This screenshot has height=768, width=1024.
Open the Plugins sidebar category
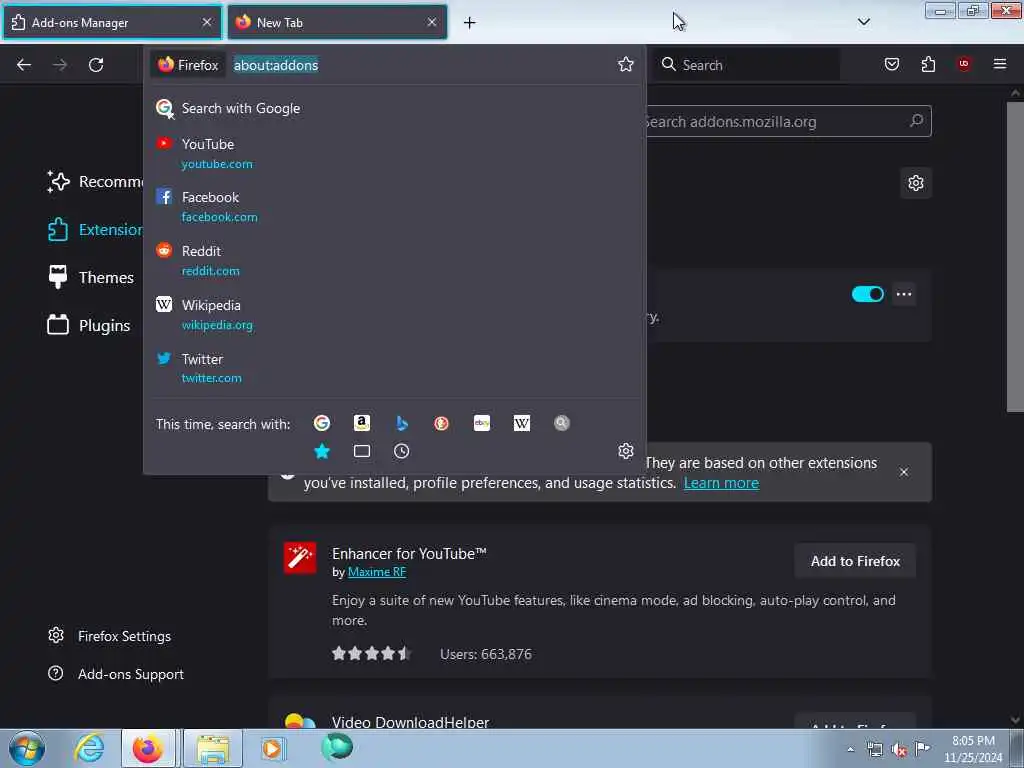pyautogui.click(x=89, y=325)
